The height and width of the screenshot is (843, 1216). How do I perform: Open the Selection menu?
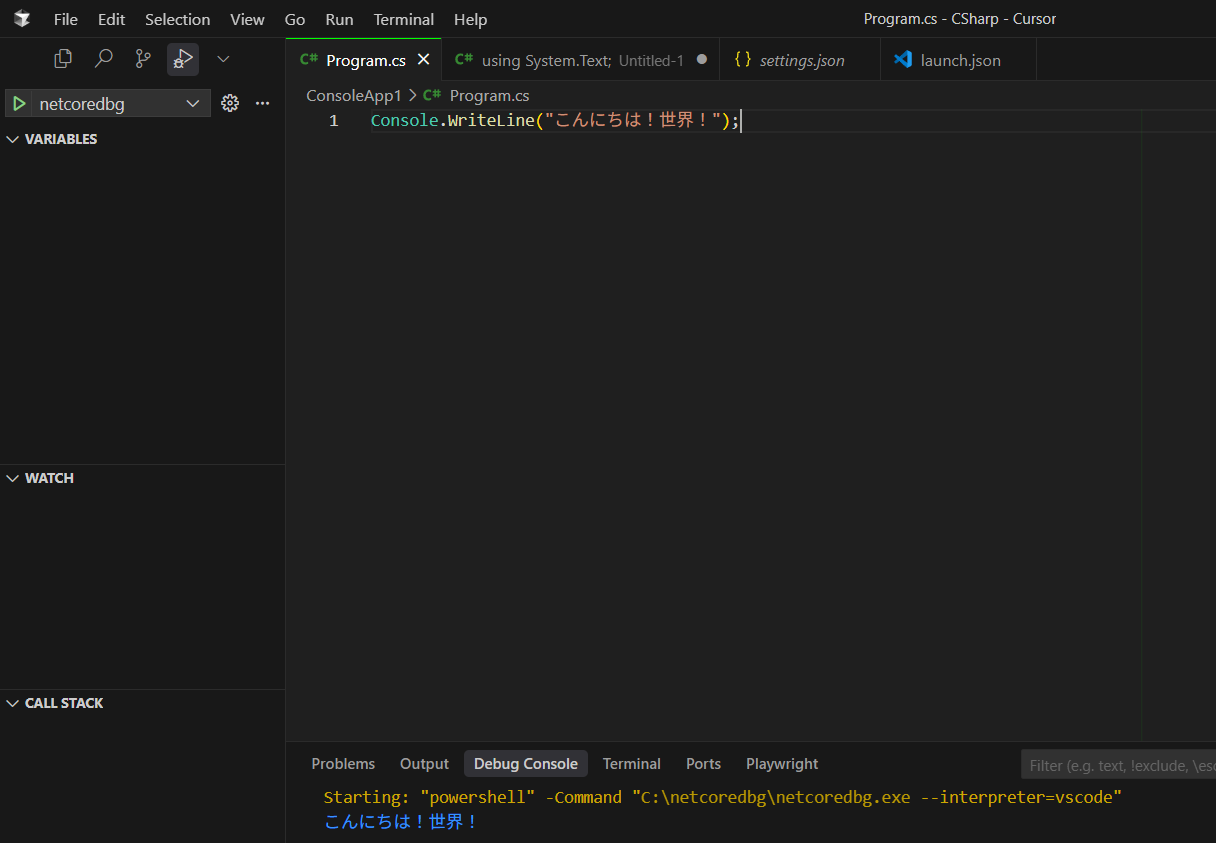(177, 19)
